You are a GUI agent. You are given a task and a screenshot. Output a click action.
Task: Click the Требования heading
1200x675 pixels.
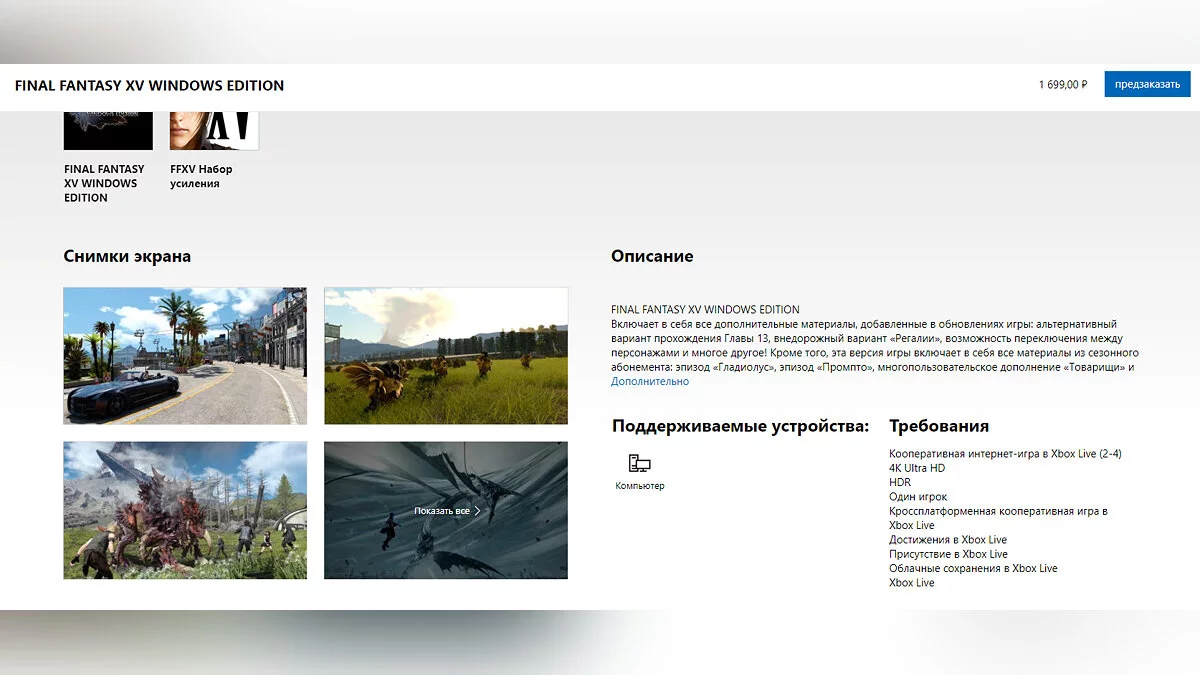click(939, 426)
